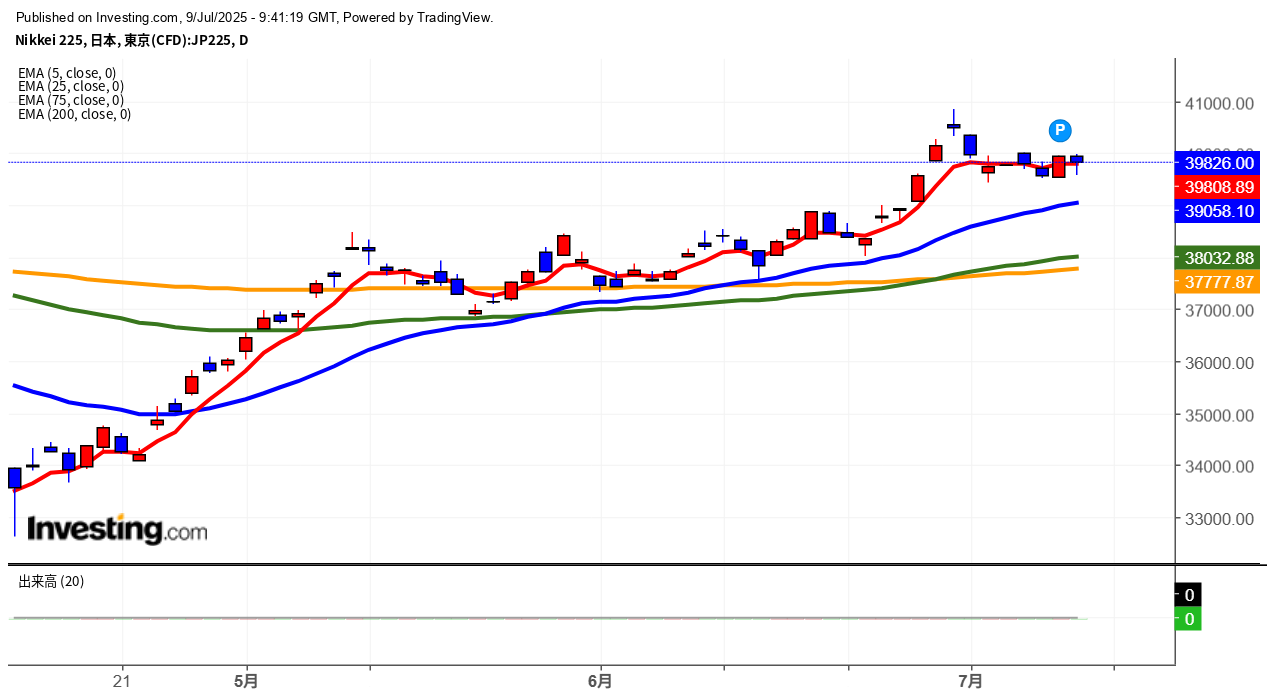1267x698 pixels.
Task: Click the orange 37777.87 EMA value label
Action: pyautogui.click(x=1218, y=282)
